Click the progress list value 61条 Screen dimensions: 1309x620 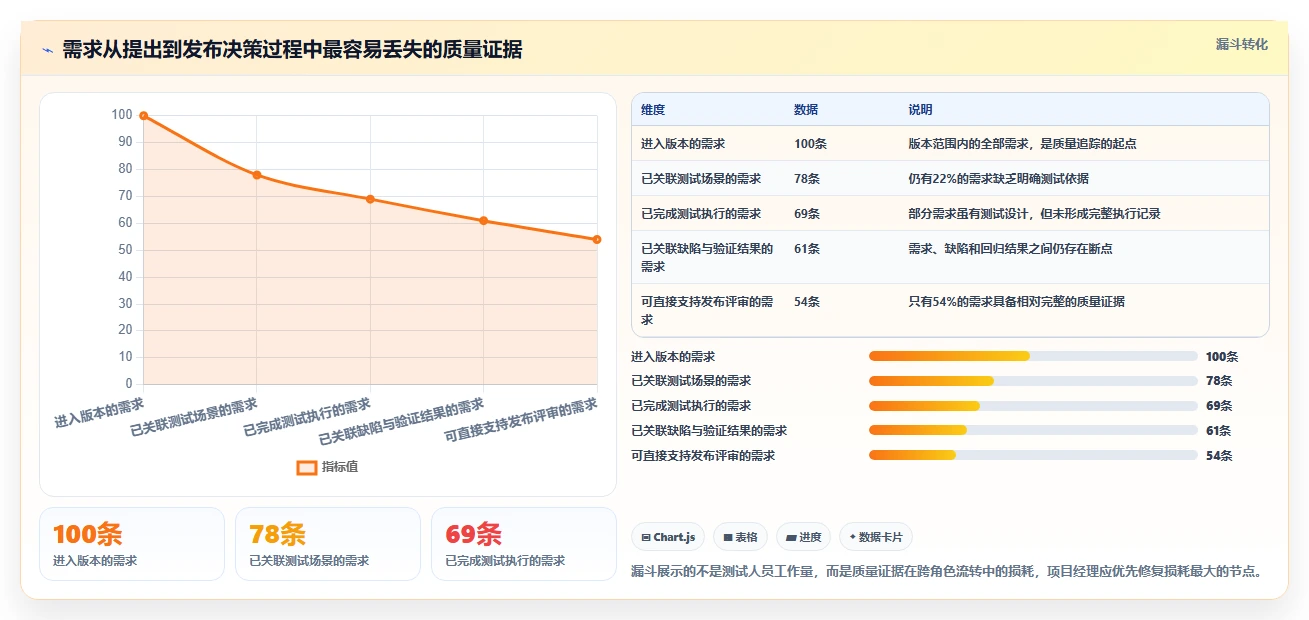point(1218,431)
